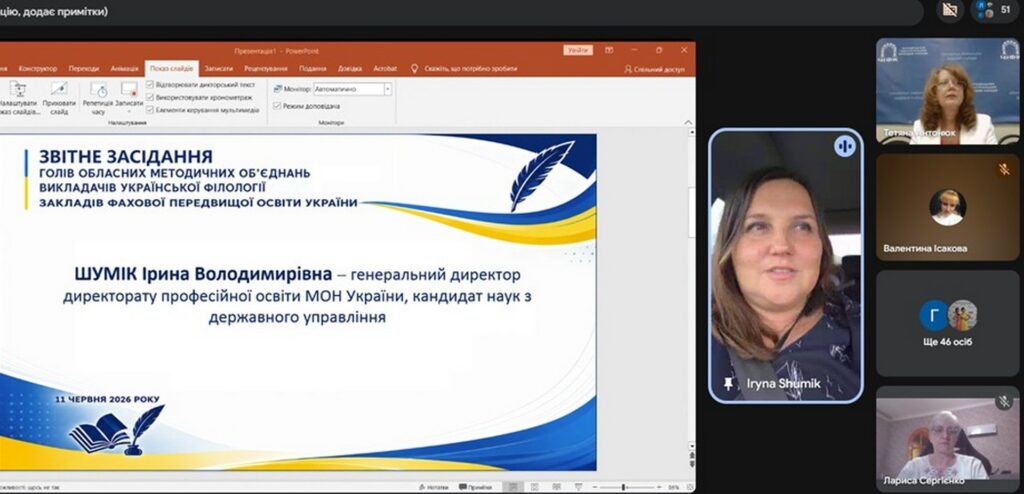
Task: Click the lightbulb Tell Me search icon
Action: pos(414,69)
